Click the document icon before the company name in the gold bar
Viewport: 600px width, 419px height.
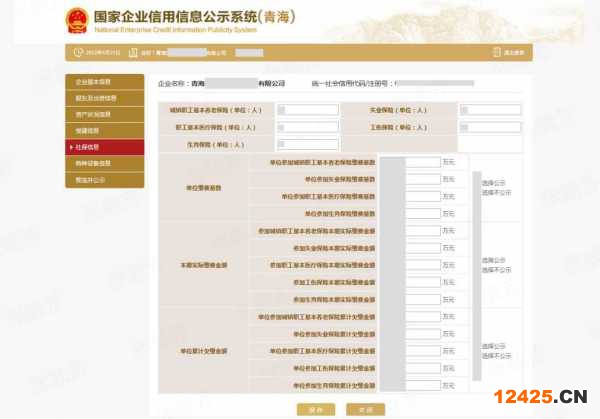pyautogui.click(x=133, y=52)
